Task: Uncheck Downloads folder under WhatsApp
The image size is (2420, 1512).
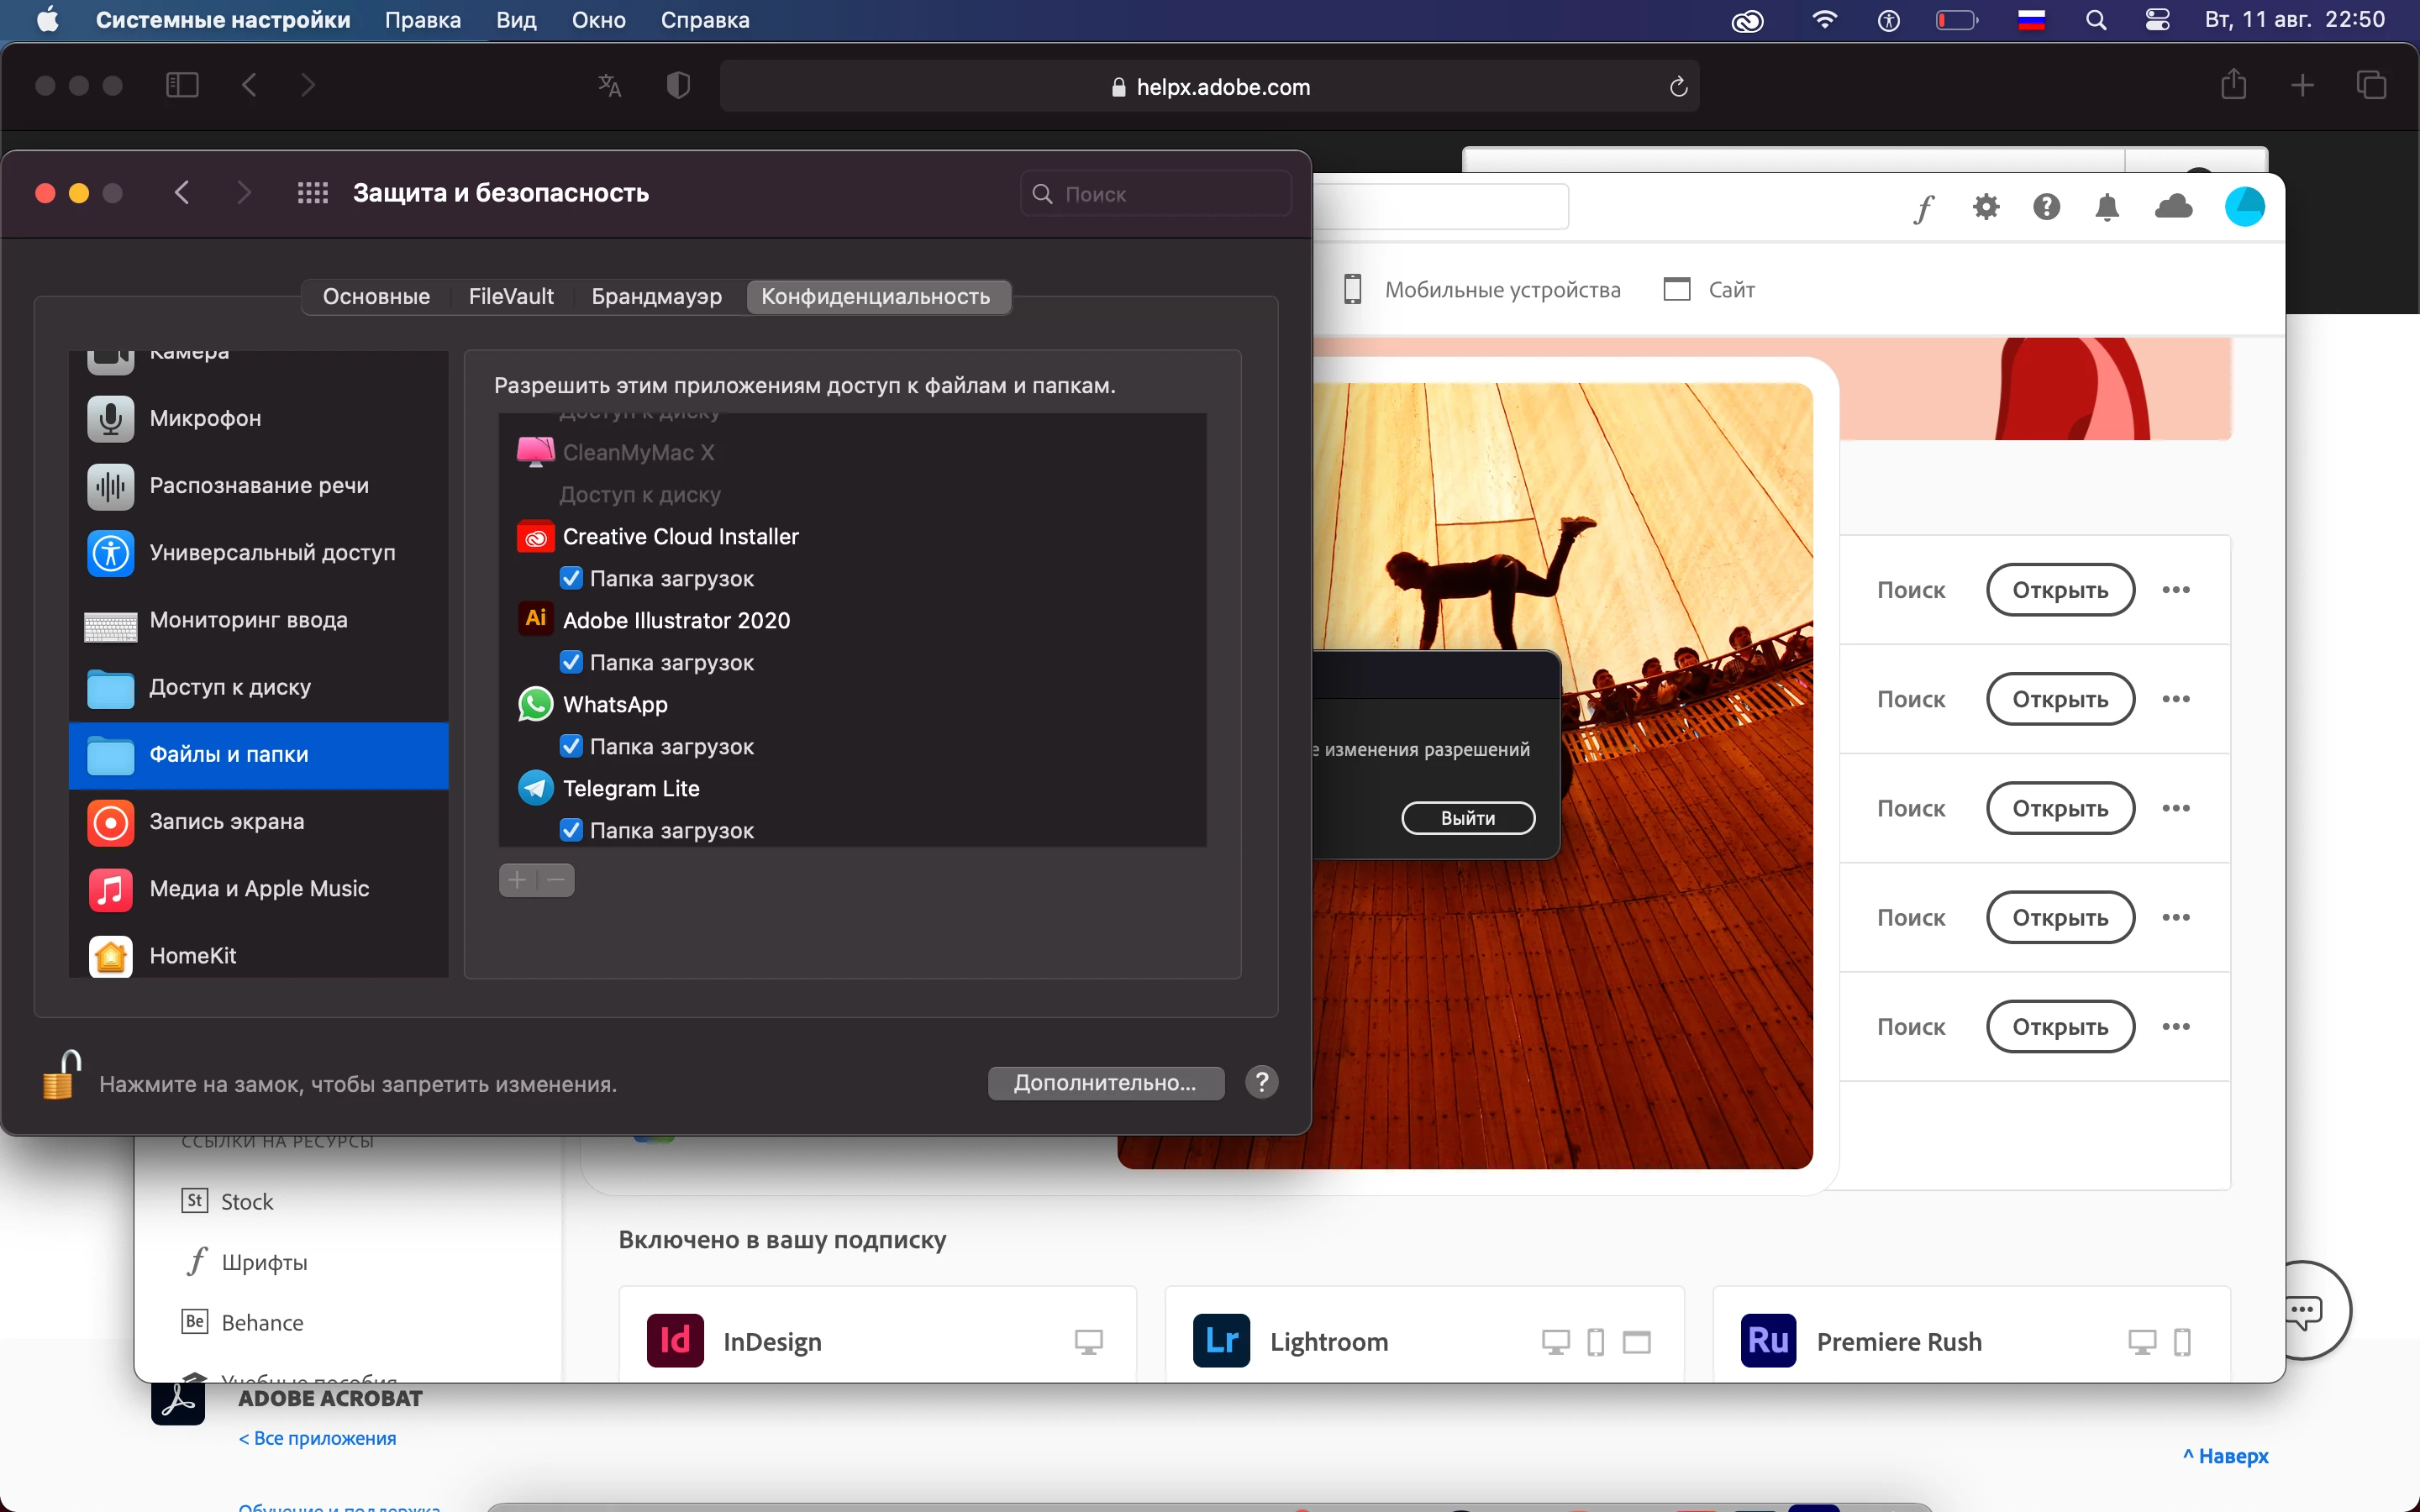Action: [x=571, y=746]
